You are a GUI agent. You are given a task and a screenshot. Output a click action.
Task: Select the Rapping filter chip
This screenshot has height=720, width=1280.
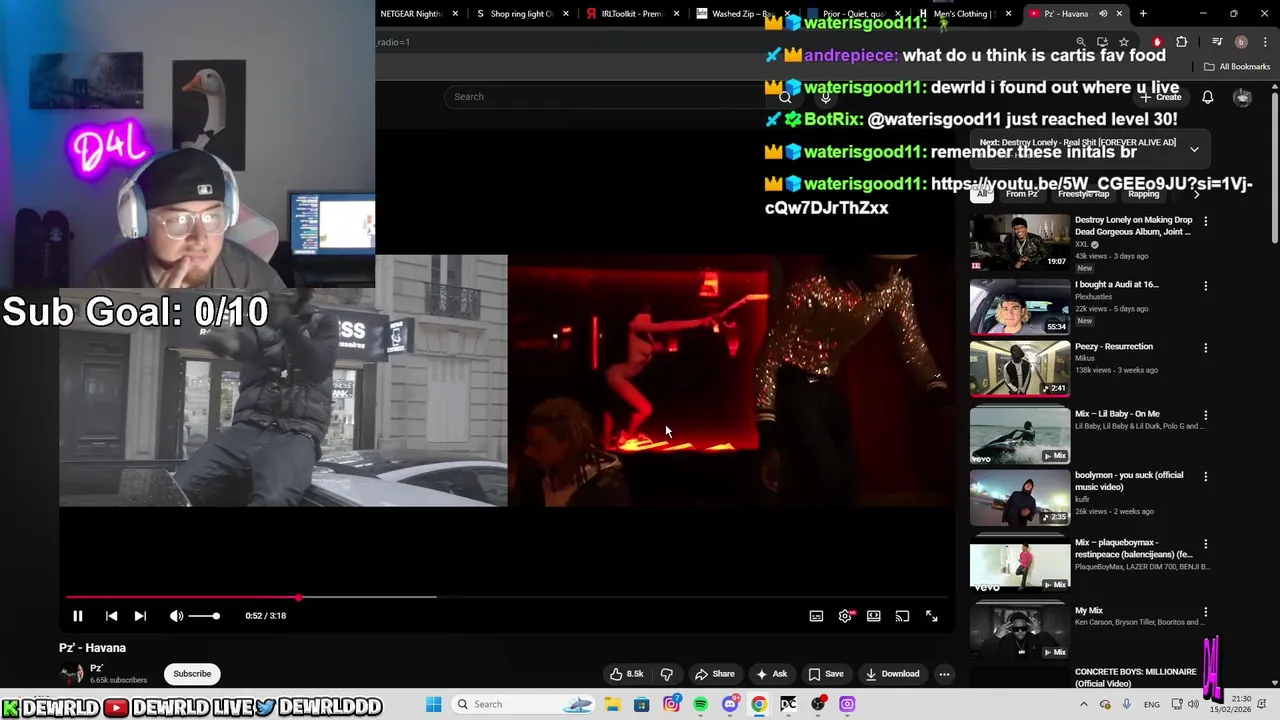[x=1143, y=194]
